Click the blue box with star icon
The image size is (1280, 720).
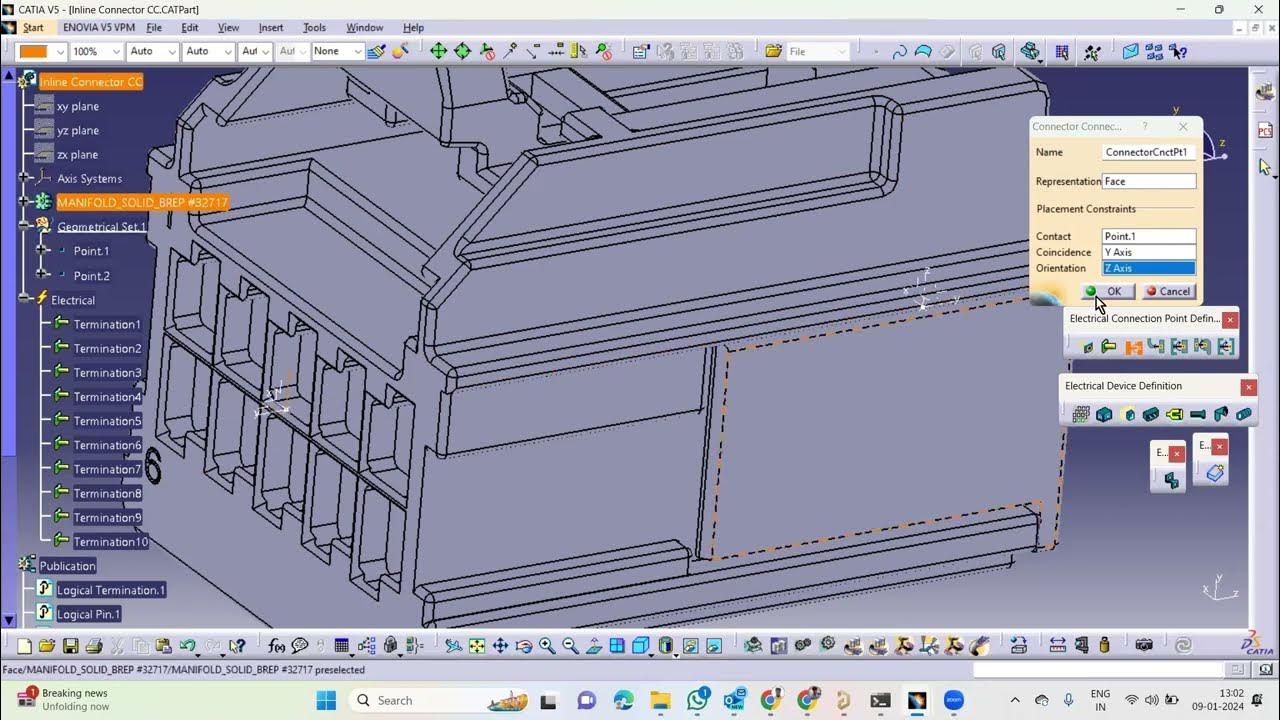[1215, 472]
